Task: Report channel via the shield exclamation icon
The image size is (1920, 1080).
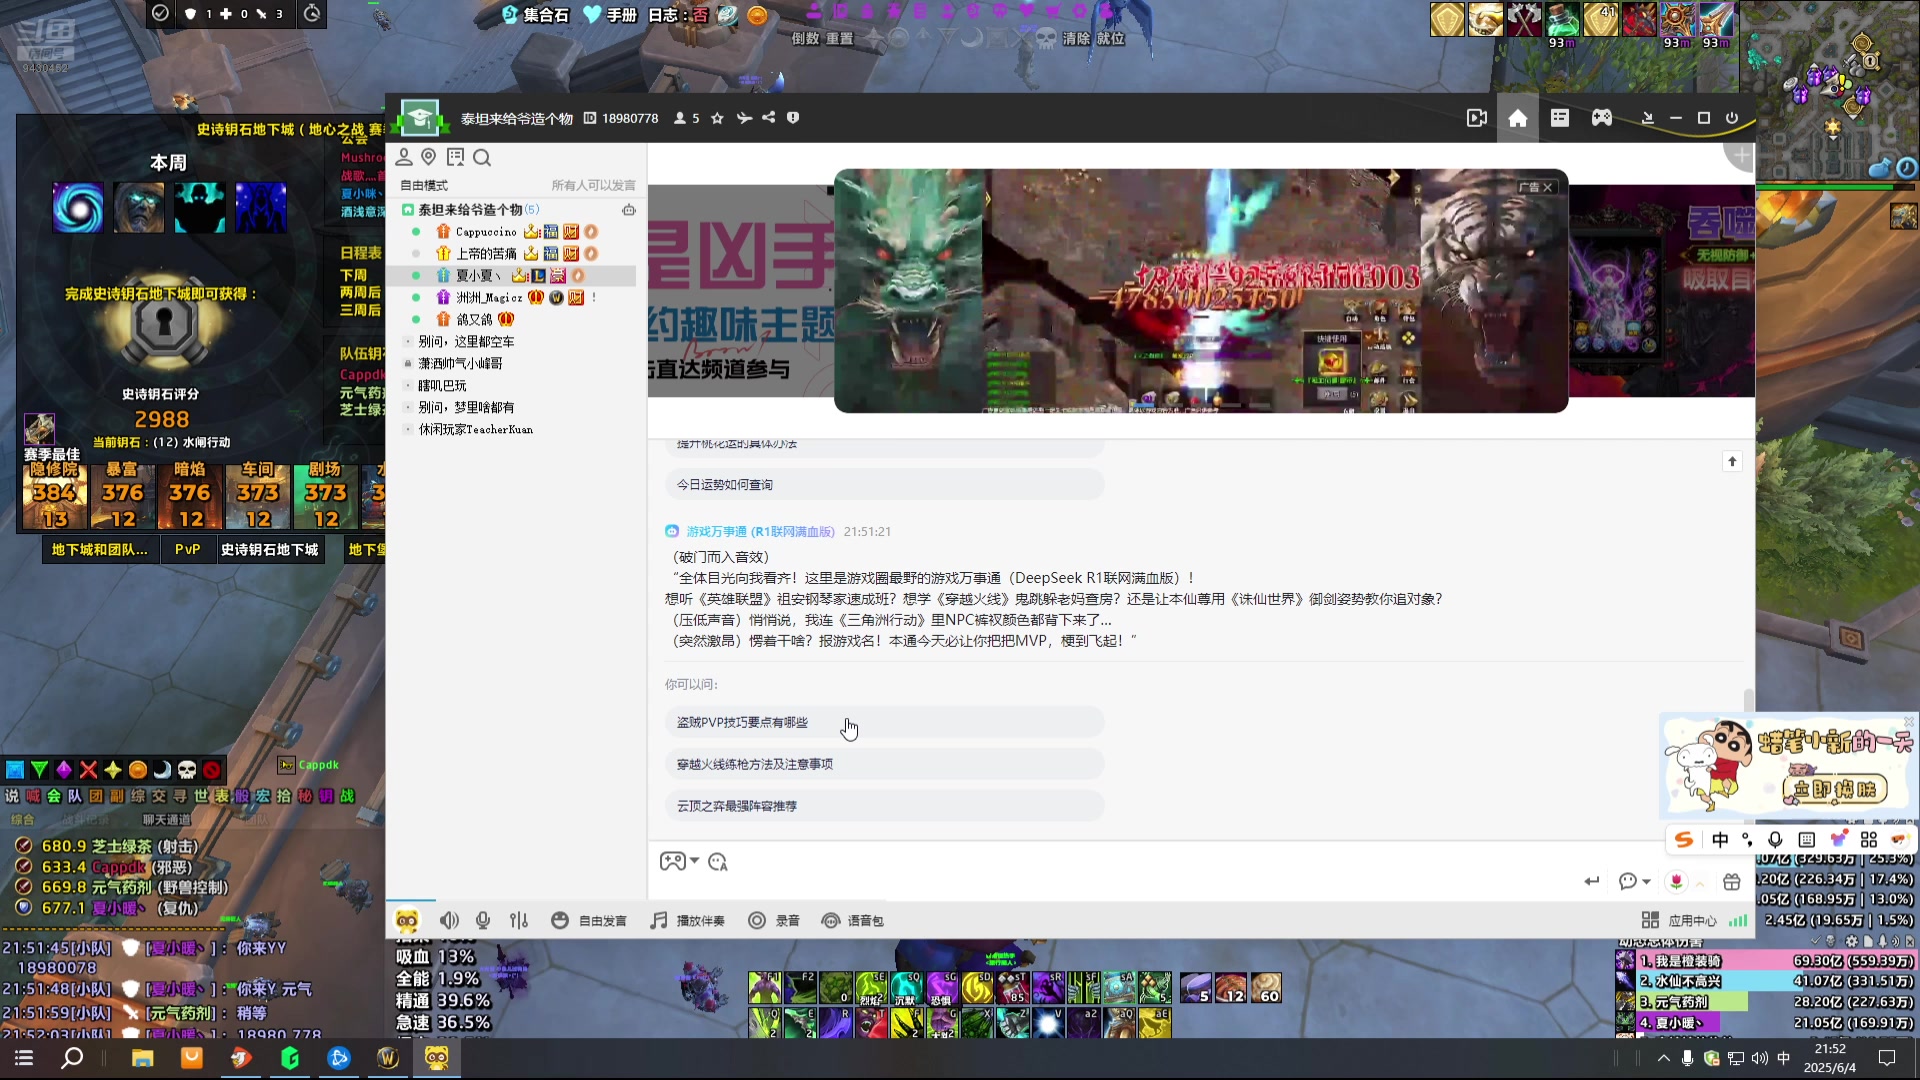Action: coord(793,118)
